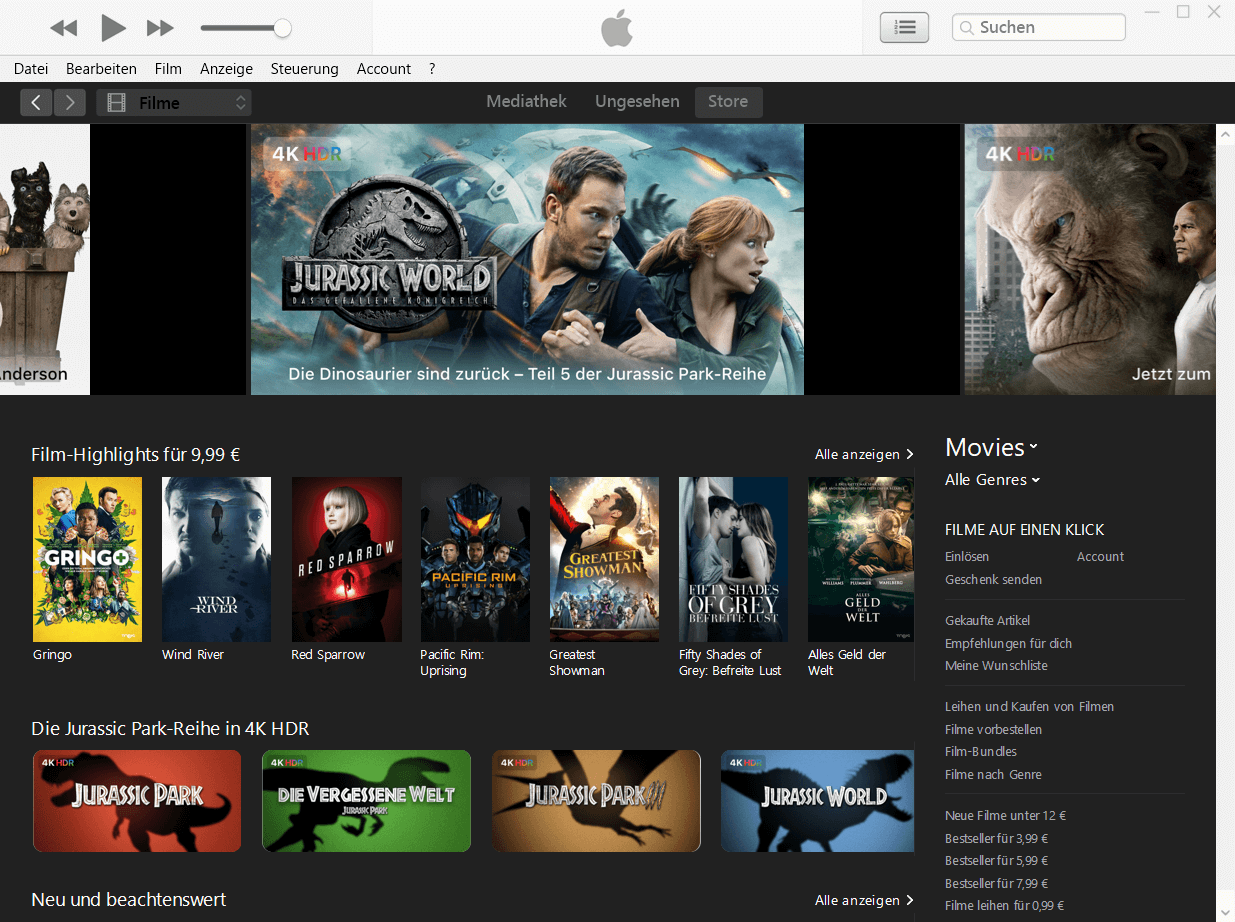Open the Die Vergessene Welt tile

[x=366, y=801]
